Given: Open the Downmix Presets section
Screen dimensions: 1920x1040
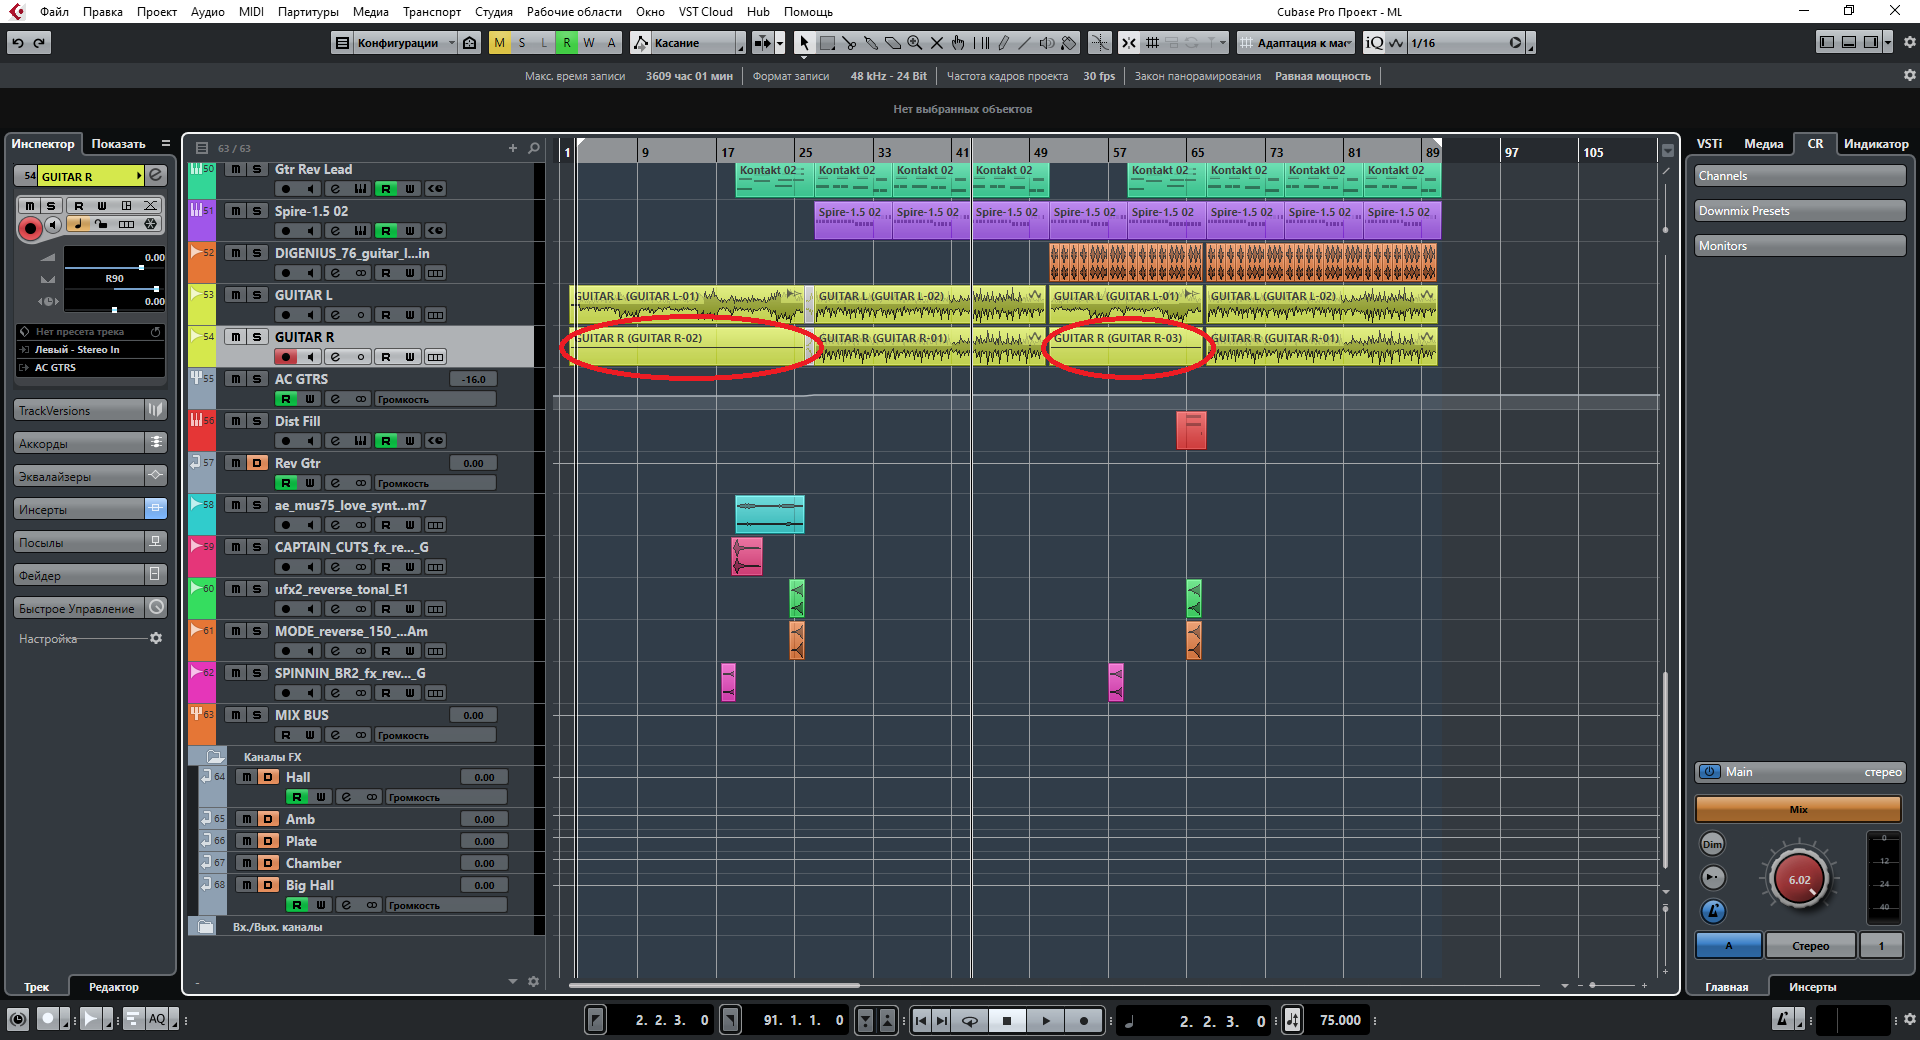Looking at the screenshot, I should (x=1800, y=211).
